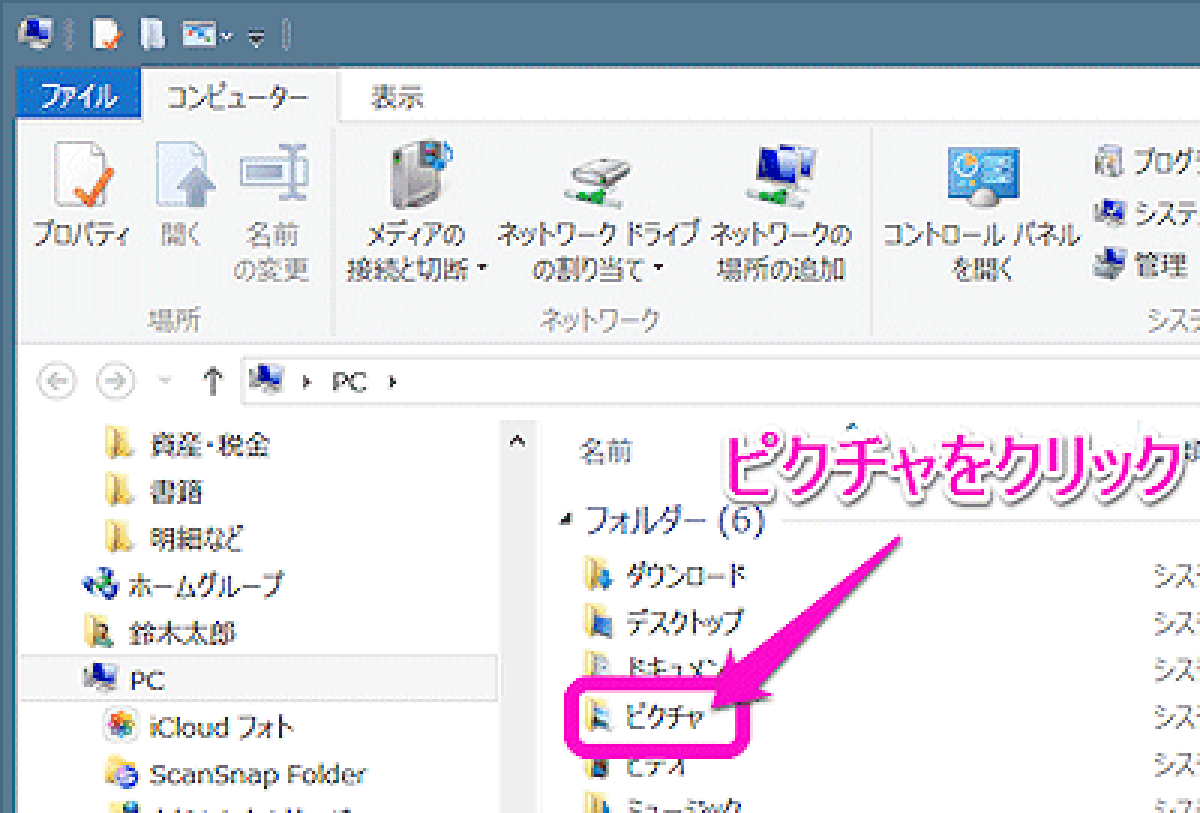The width and height of the screenshot is (1200, 813).
Task: Open the 明細など folder in the navigation pane
Action: 173,537
